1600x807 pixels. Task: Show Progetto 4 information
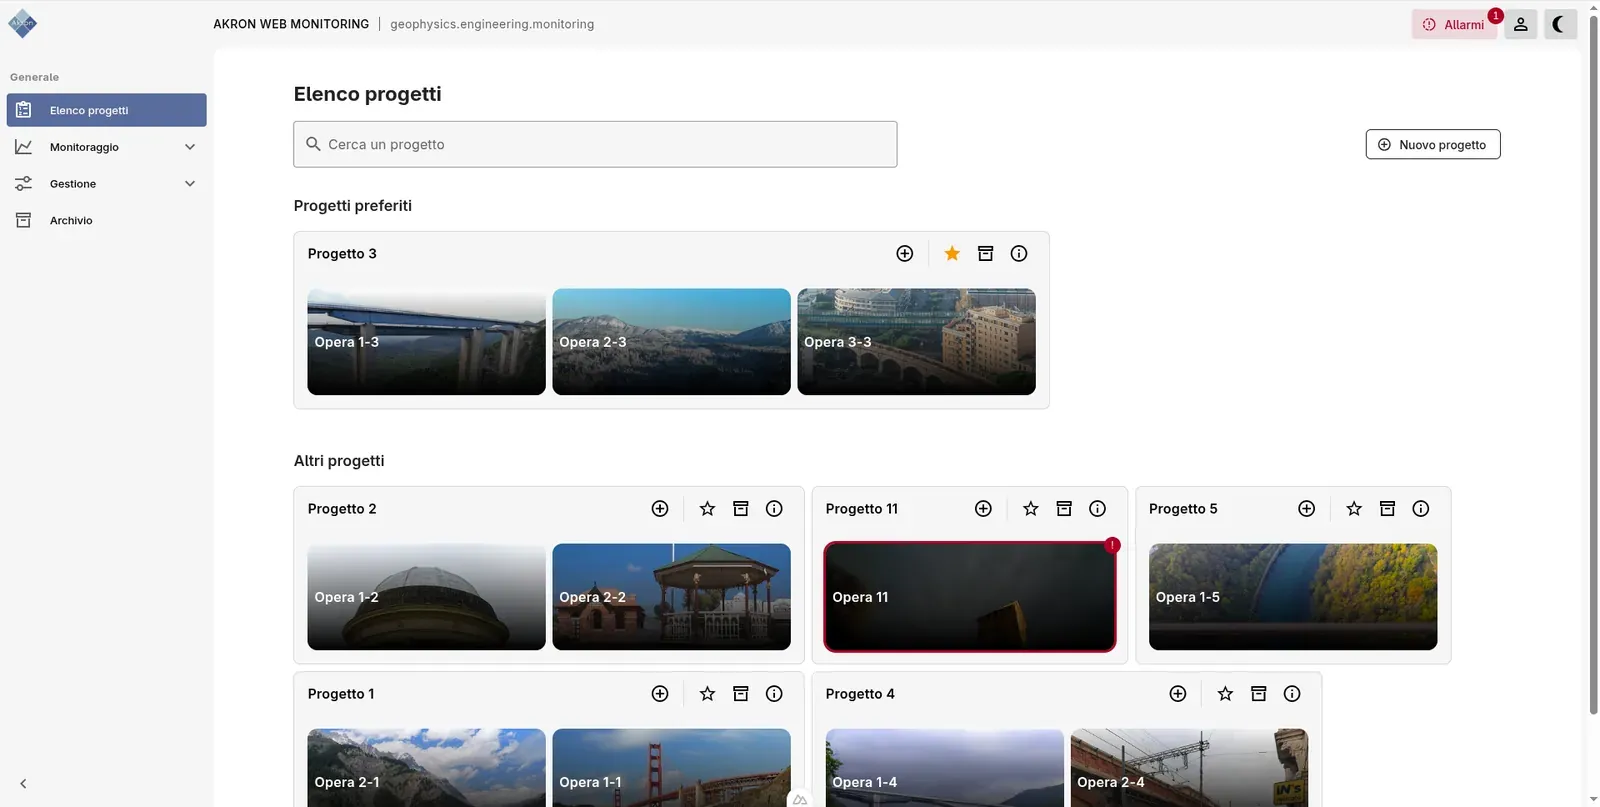point(1292,694)
